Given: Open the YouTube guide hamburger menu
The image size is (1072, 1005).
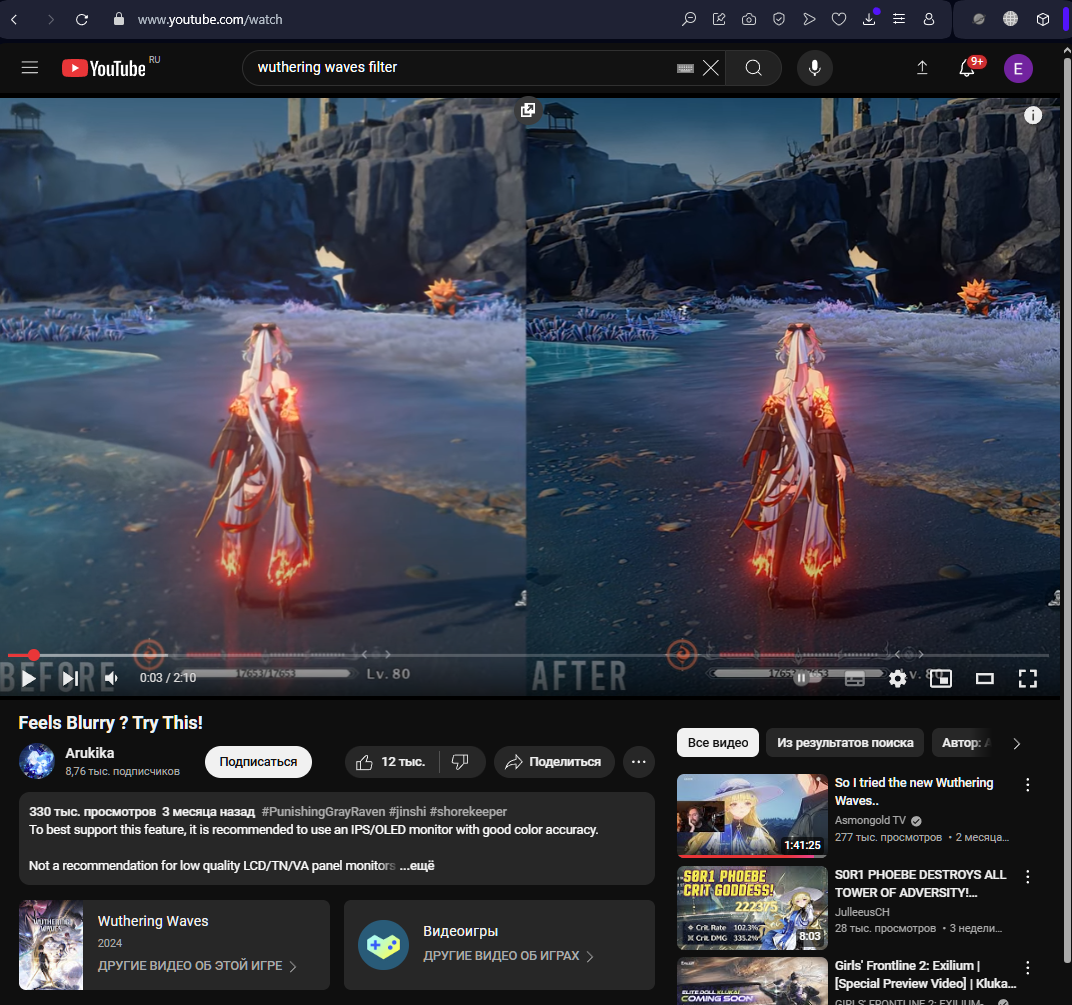Looking at the screenshot, I should (x=29, y=68).
